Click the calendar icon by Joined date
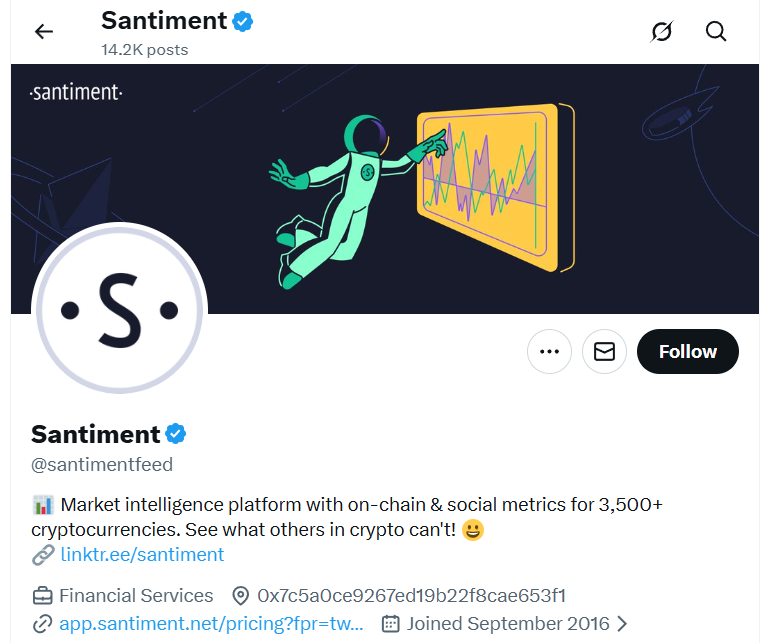Viewport: 780px width, 643px height. pos(391,624)
